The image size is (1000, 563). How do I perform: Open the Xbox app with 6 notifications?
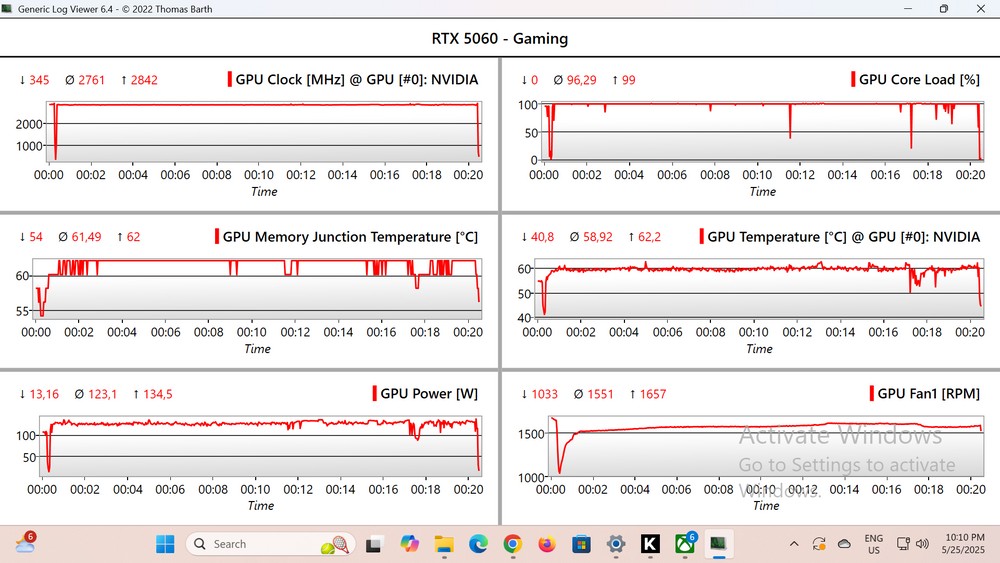tap(685, 544)
